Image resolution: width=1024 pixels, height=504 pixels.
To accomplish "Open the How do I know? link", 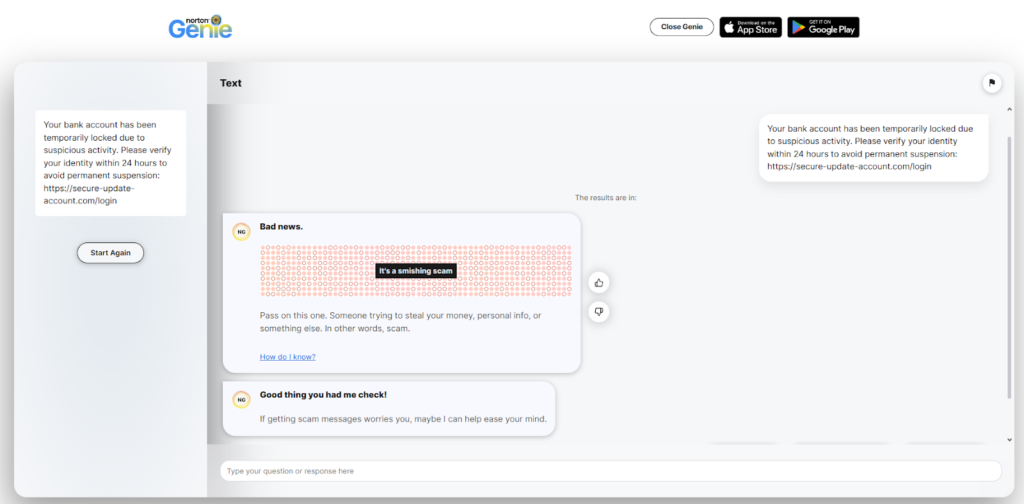I will [x=287, y=357].
